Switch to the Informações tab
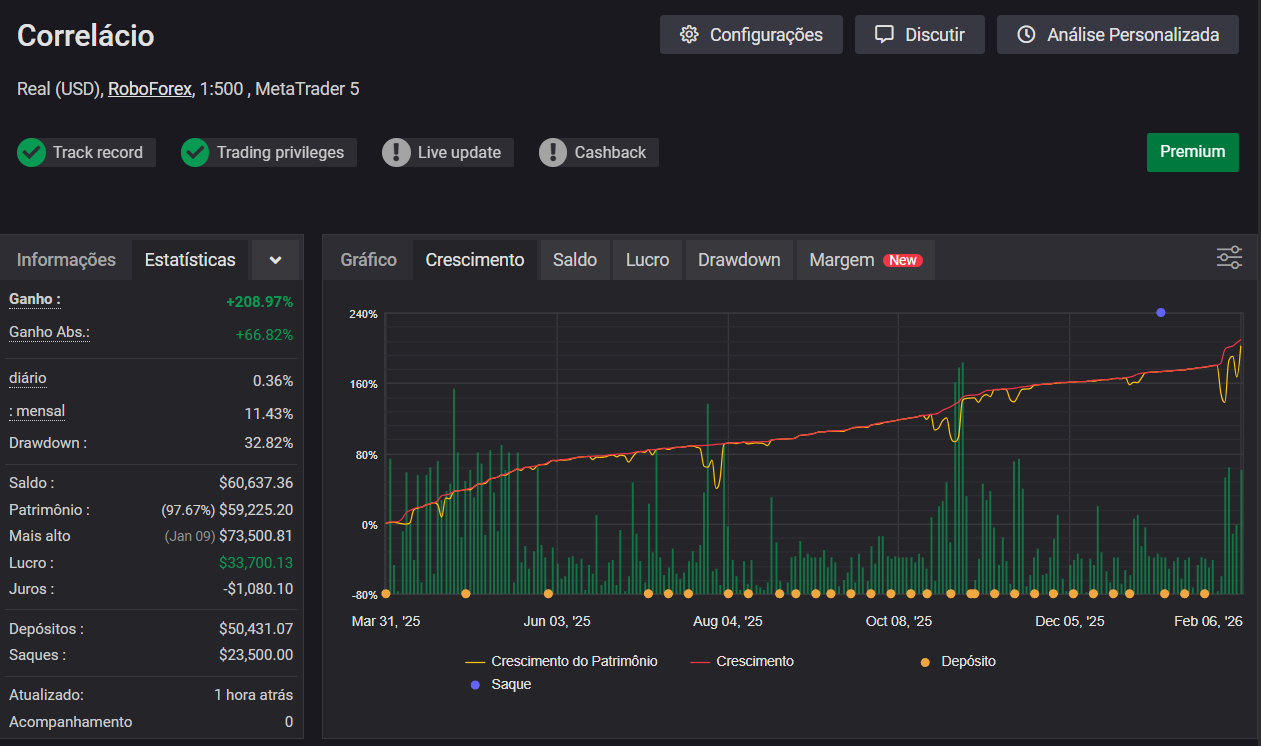Viewport: 1261px width, 746px height. [x=67, y=260]
